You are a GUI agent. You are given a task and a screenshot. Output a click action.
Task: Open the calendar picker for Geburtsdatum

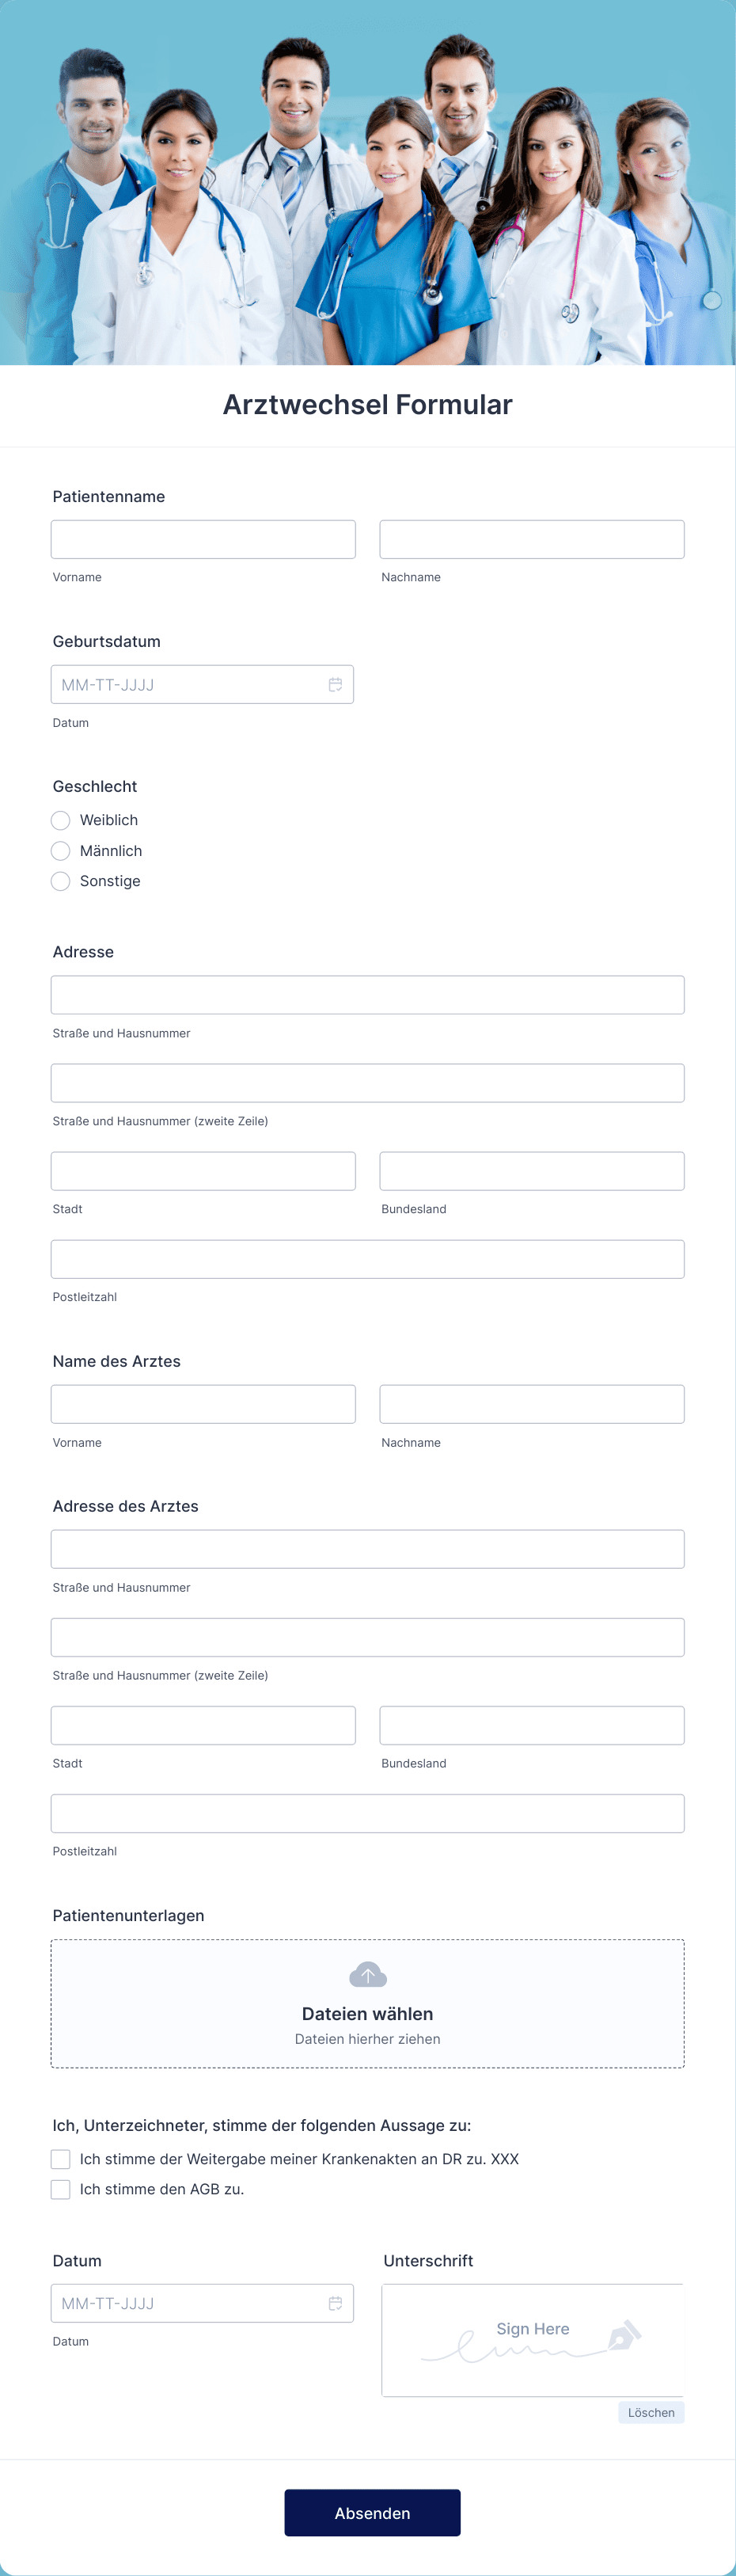(336, 684)
